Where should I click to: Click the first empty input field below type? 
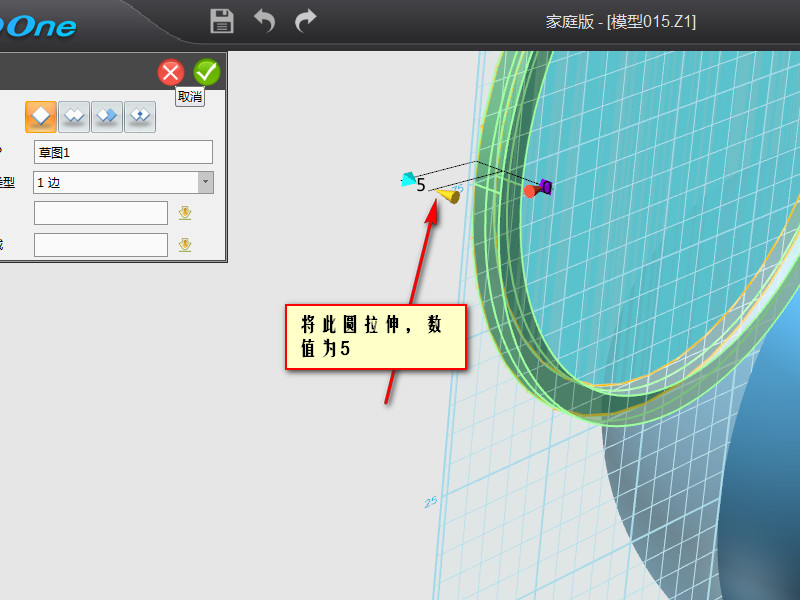[100, 213]
